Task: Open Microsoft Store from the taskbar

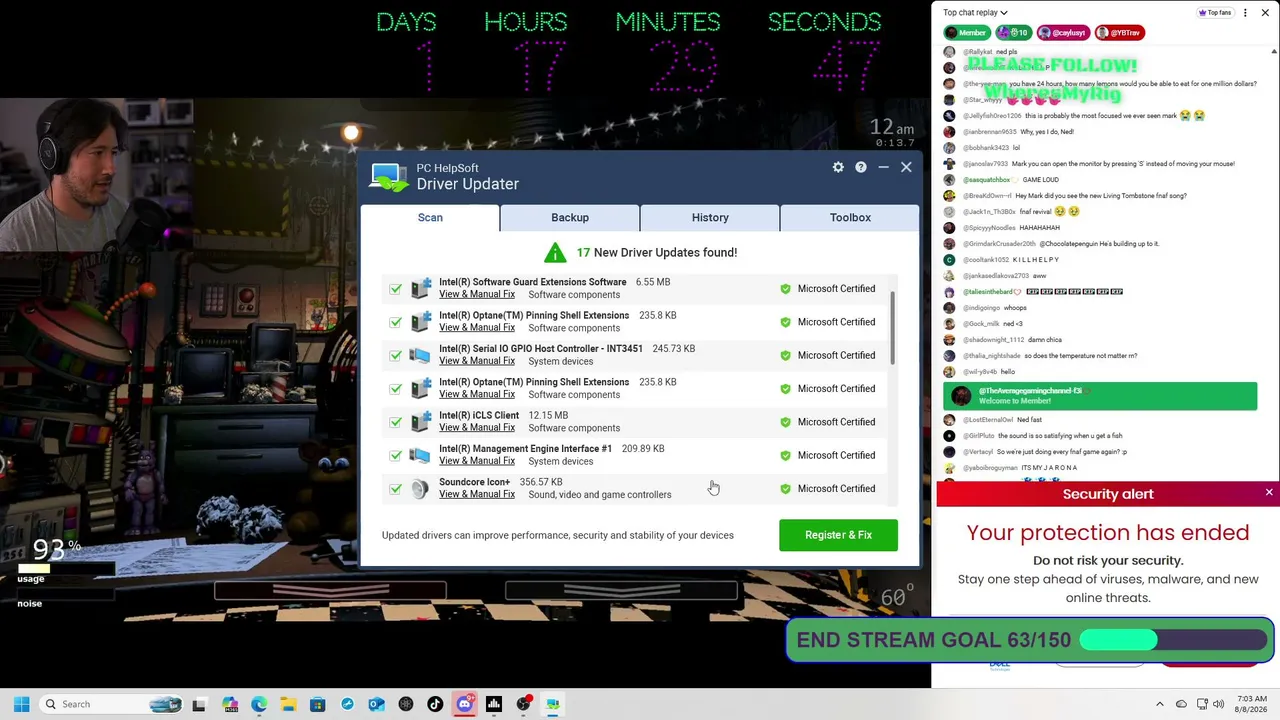Action: click(318, 704)
